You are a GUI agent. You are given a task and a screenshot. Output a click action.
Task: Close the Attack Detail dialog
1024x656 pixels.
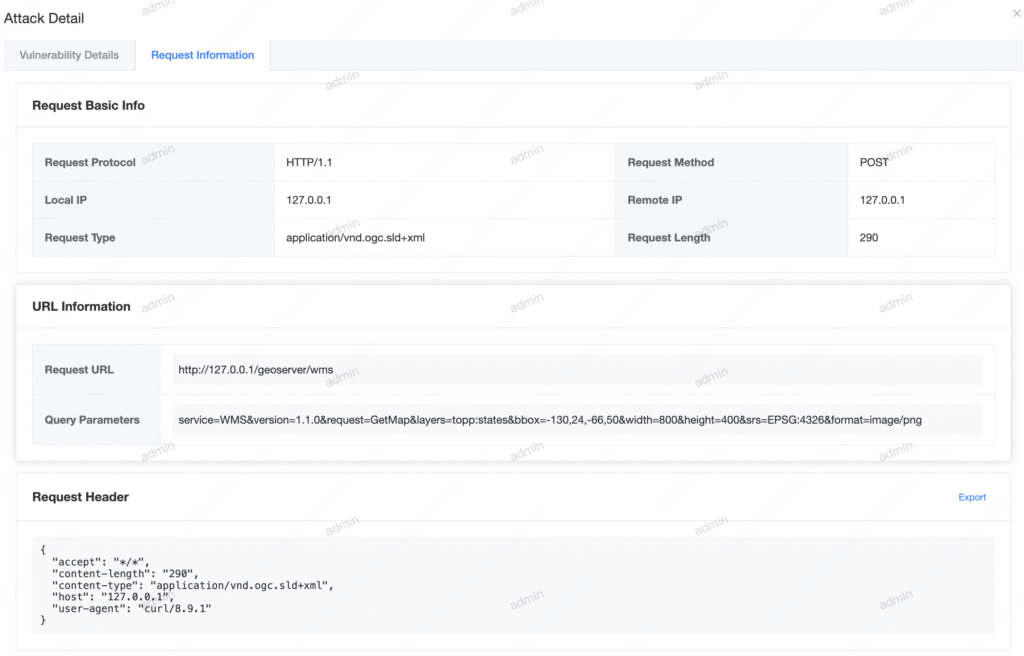pos(1017,14)
